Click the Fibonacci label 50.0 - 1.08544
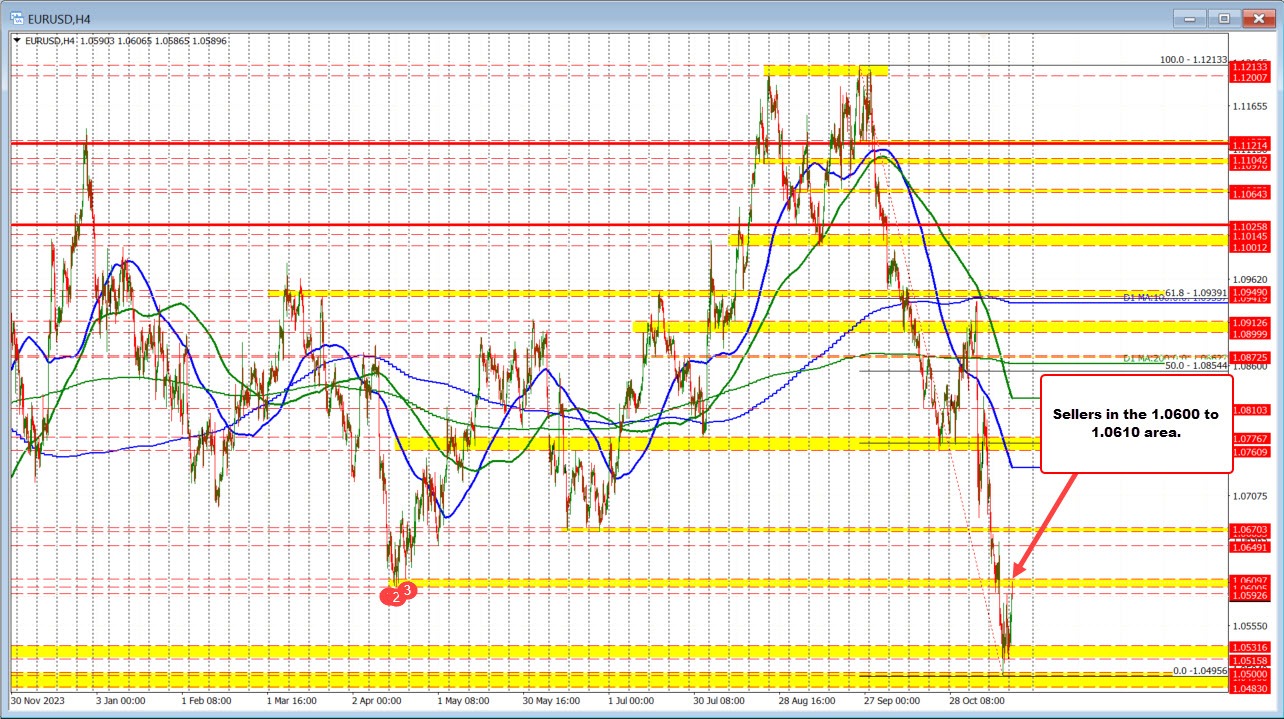Viewport: 1284px width, 719px height. click(1194, 366)
